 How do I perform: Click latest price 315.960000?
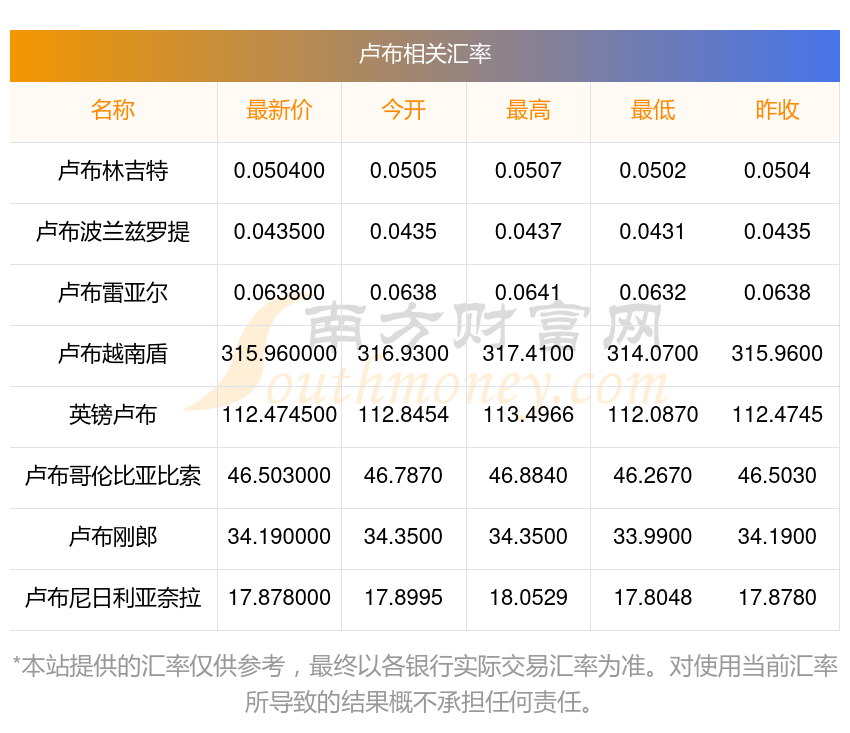click(279, 354)
